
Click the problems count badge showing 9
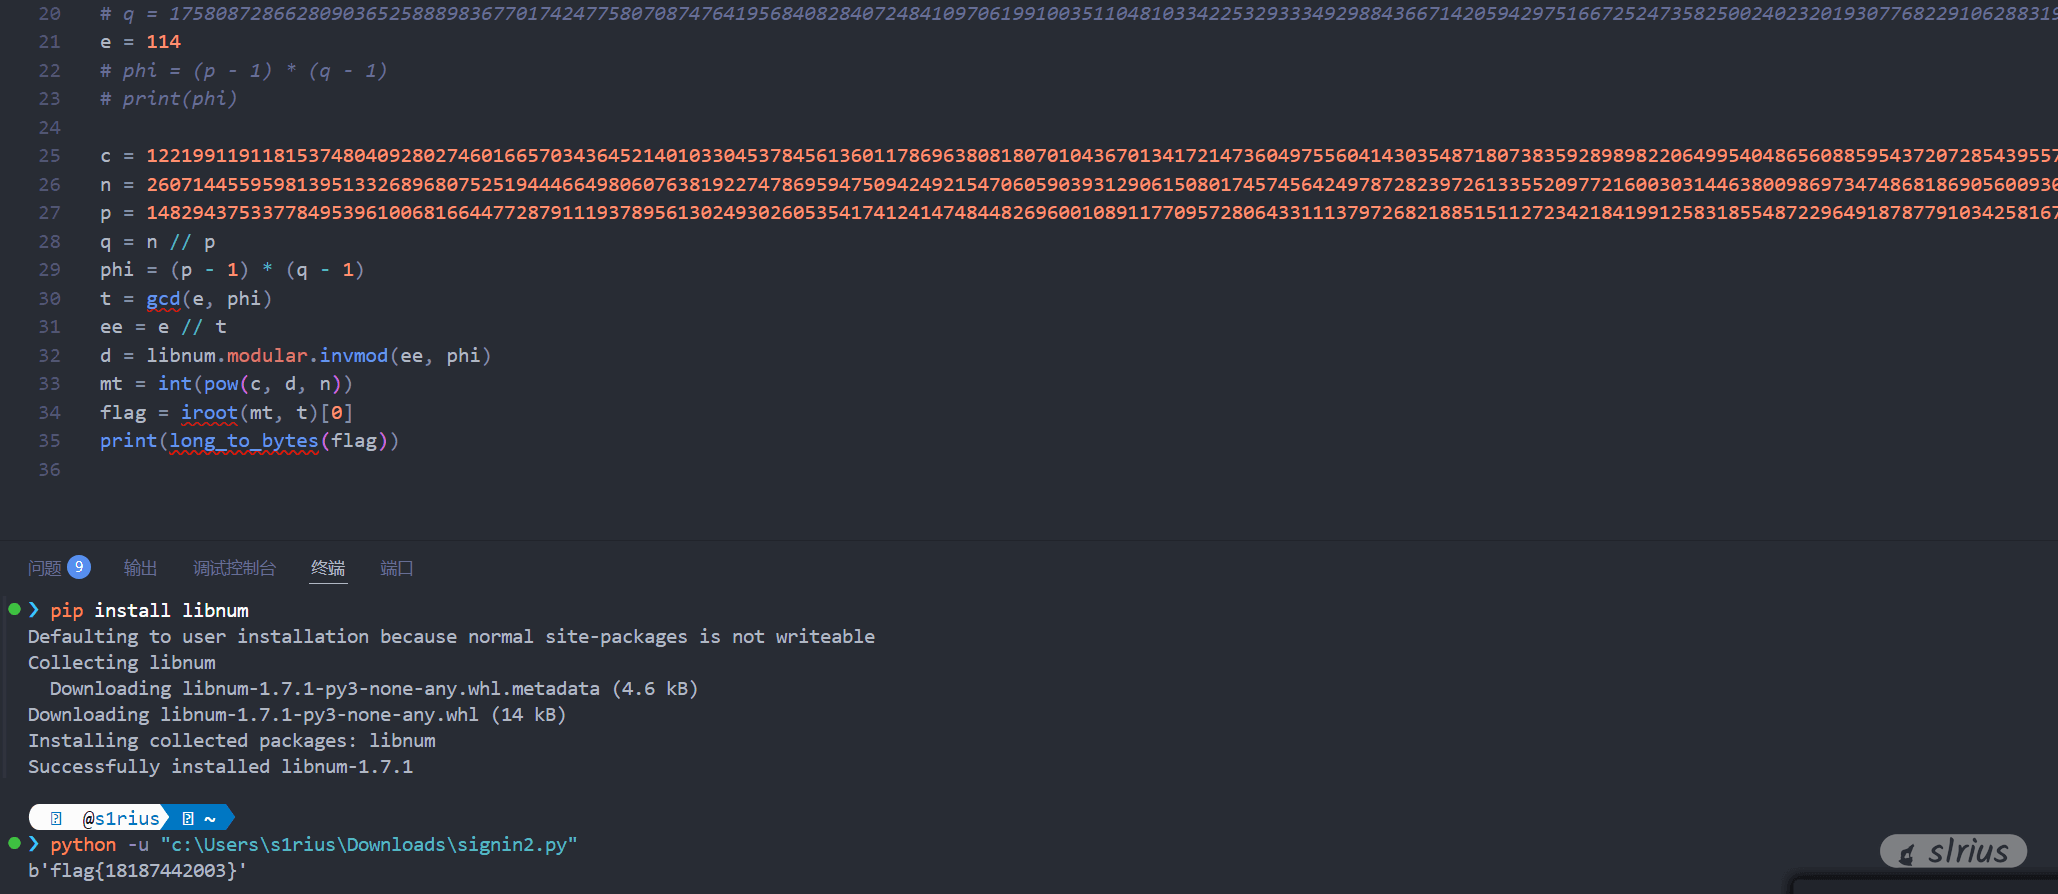click(x=79, y=567)
